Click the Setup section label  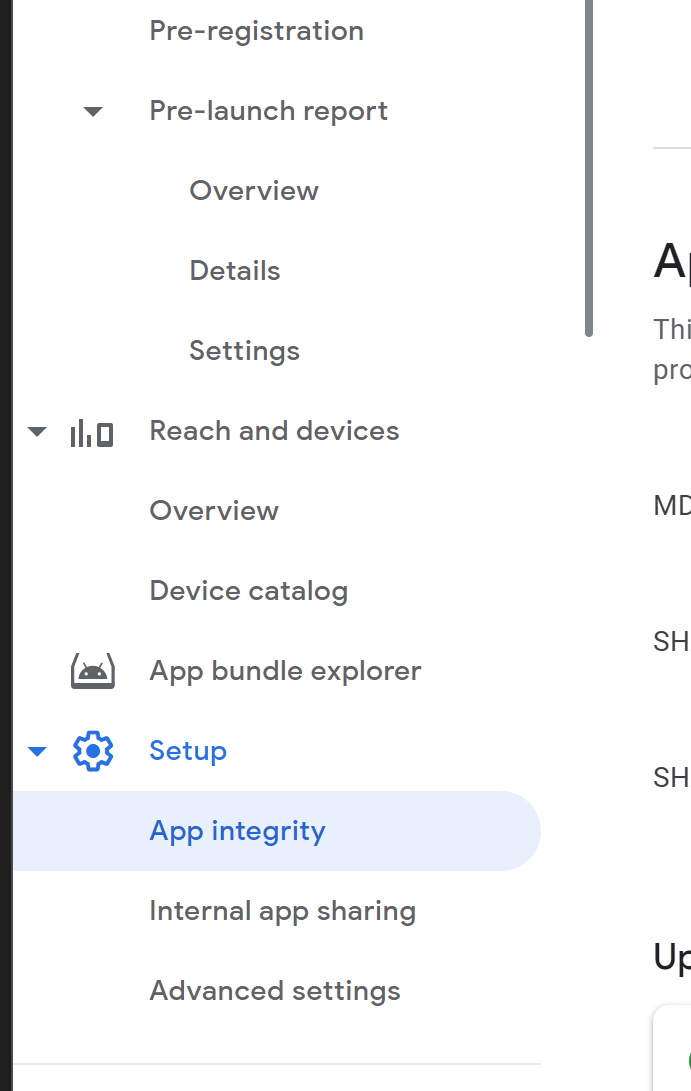coord(188,751)
